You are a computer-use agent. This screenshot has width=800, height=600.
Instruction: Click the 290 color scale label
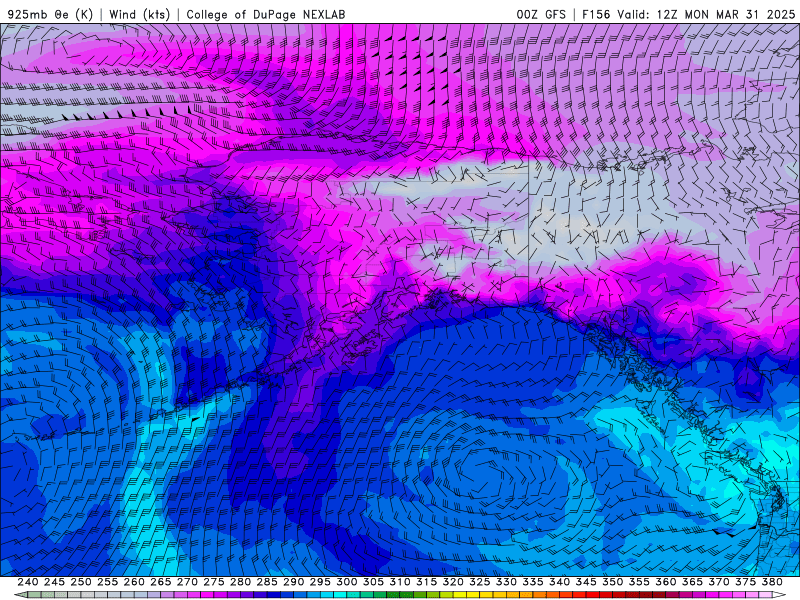(x=293, y=582)
